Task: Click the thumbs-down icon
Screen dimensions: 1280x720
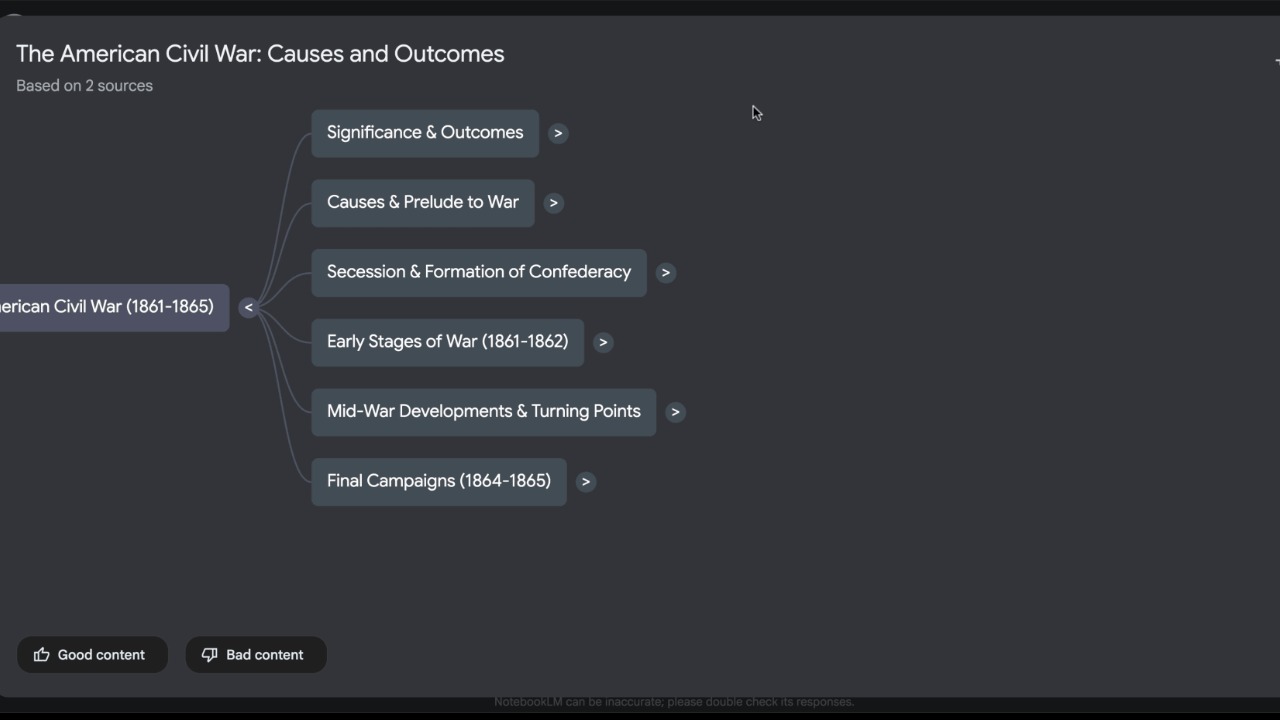Action: pyautogui.click(x=210, y=655)
